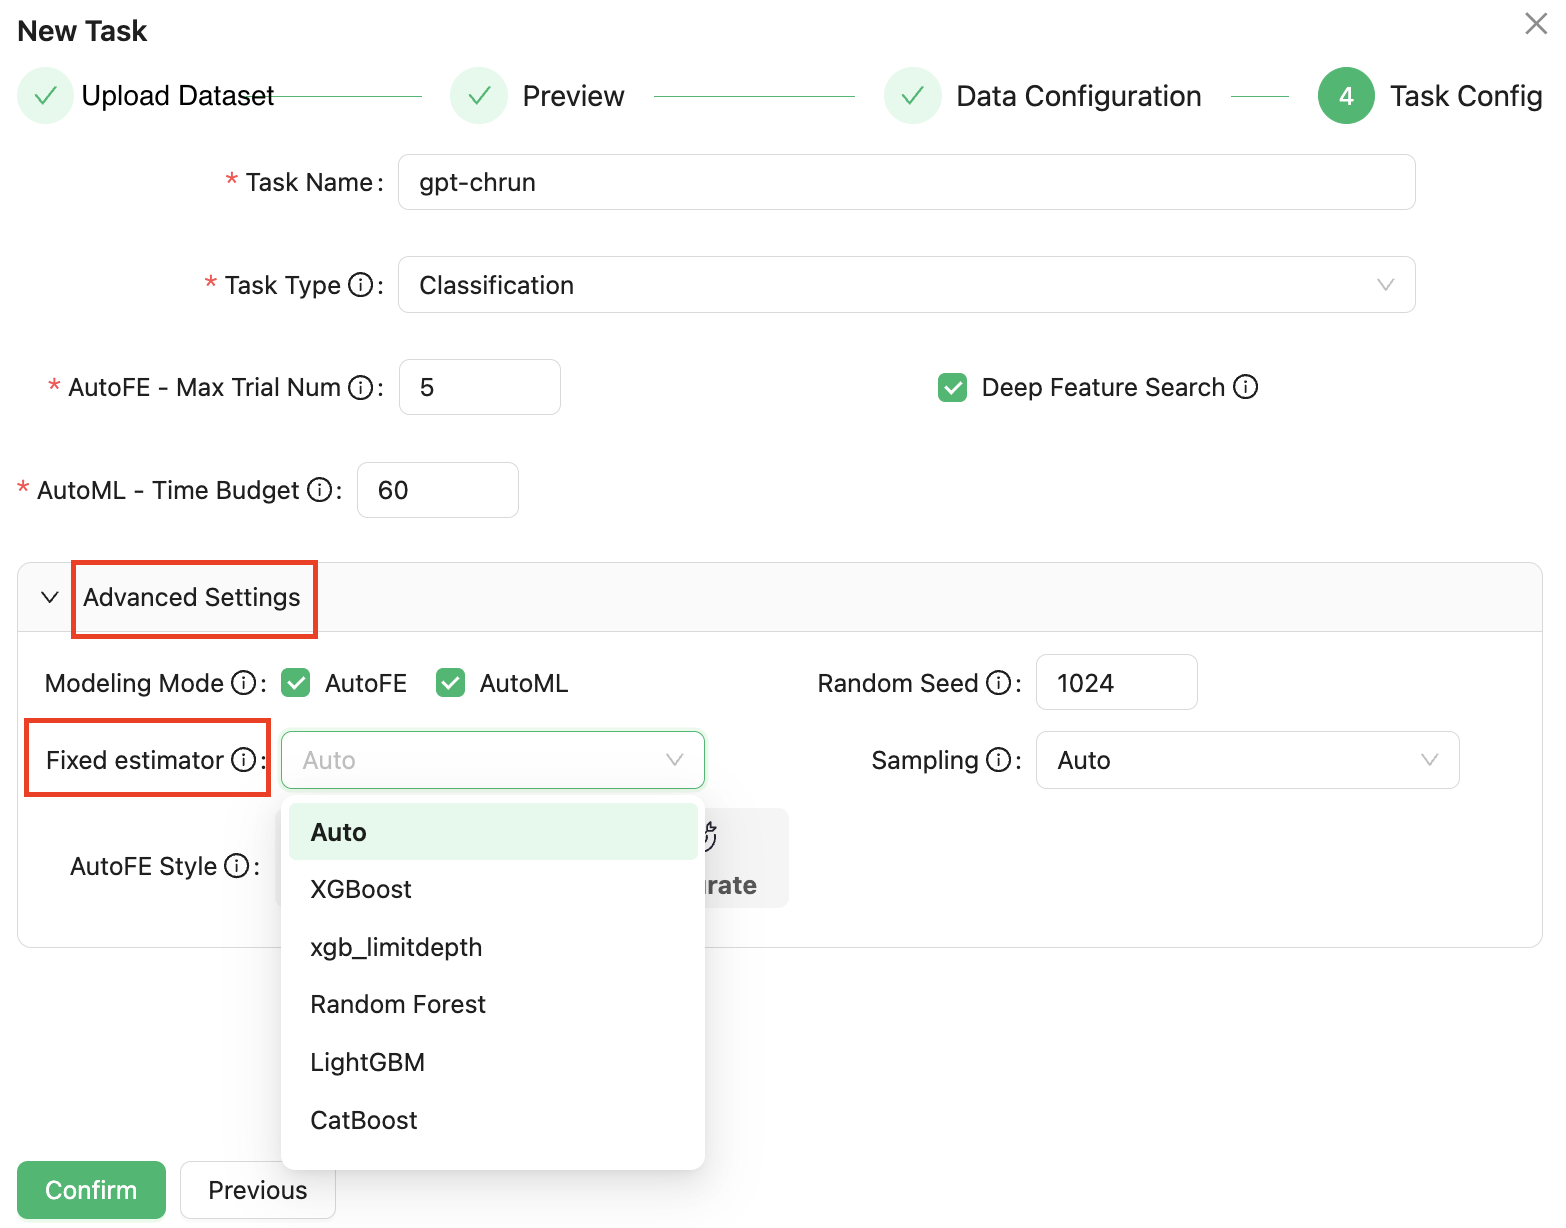The height and width of the screenshot is (1228, 1566).
Task: Toggle the AutoFE modeling mode checkbox
Action: (x=296, y=683)
